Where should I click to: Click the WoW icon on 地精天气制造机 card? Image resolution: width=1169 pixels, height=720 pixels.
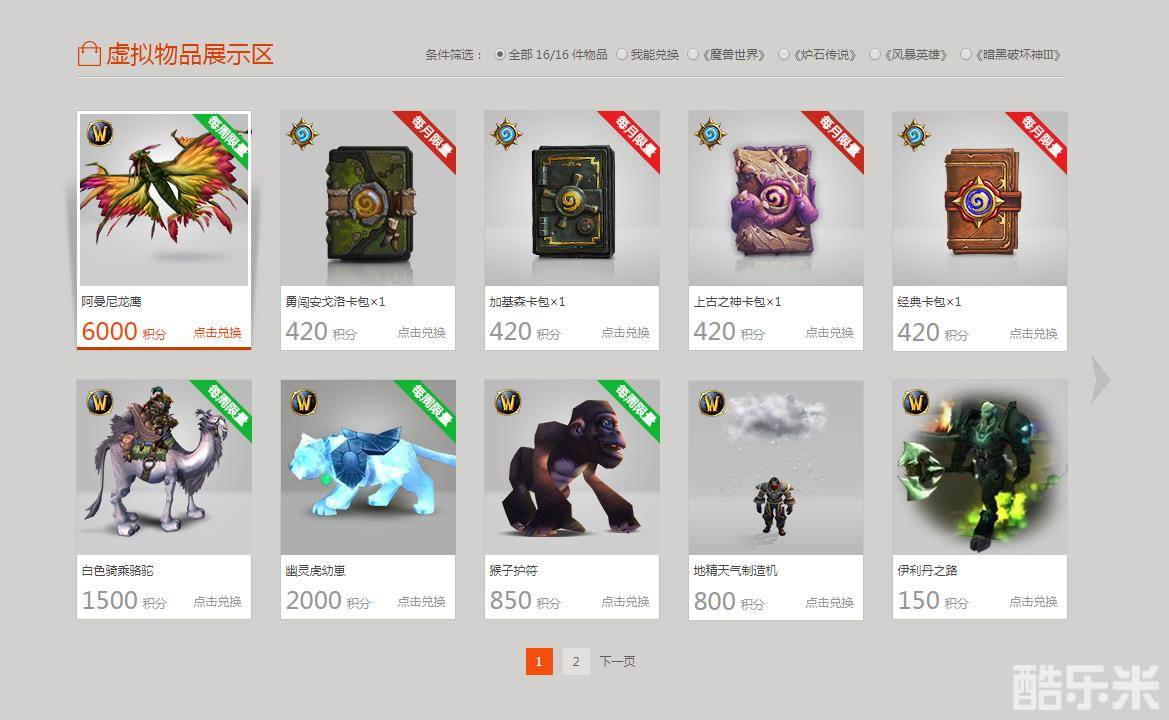(711, 402)
